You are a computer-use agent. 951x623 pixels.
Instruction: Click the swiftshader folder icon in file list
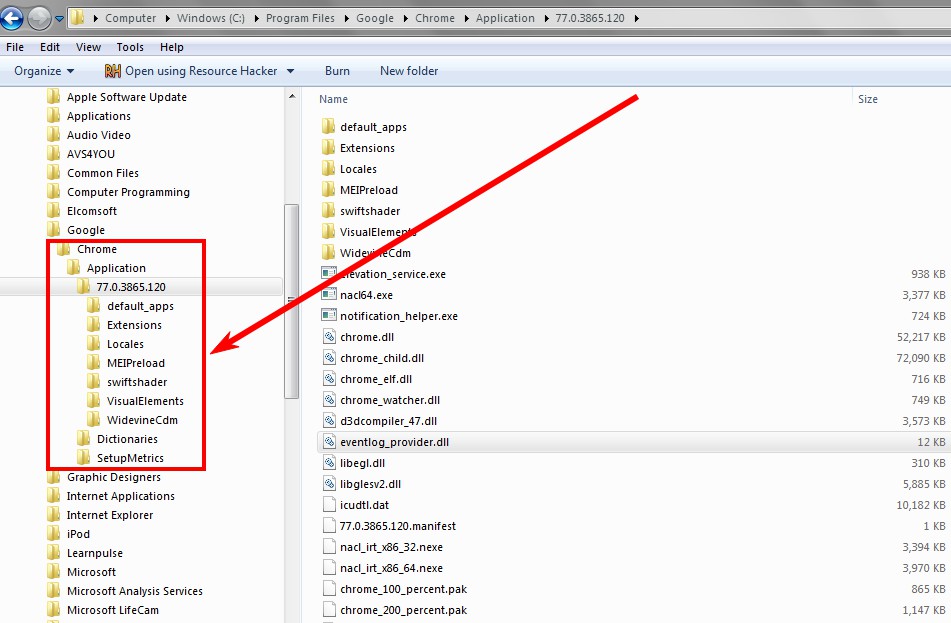(328, 210)
